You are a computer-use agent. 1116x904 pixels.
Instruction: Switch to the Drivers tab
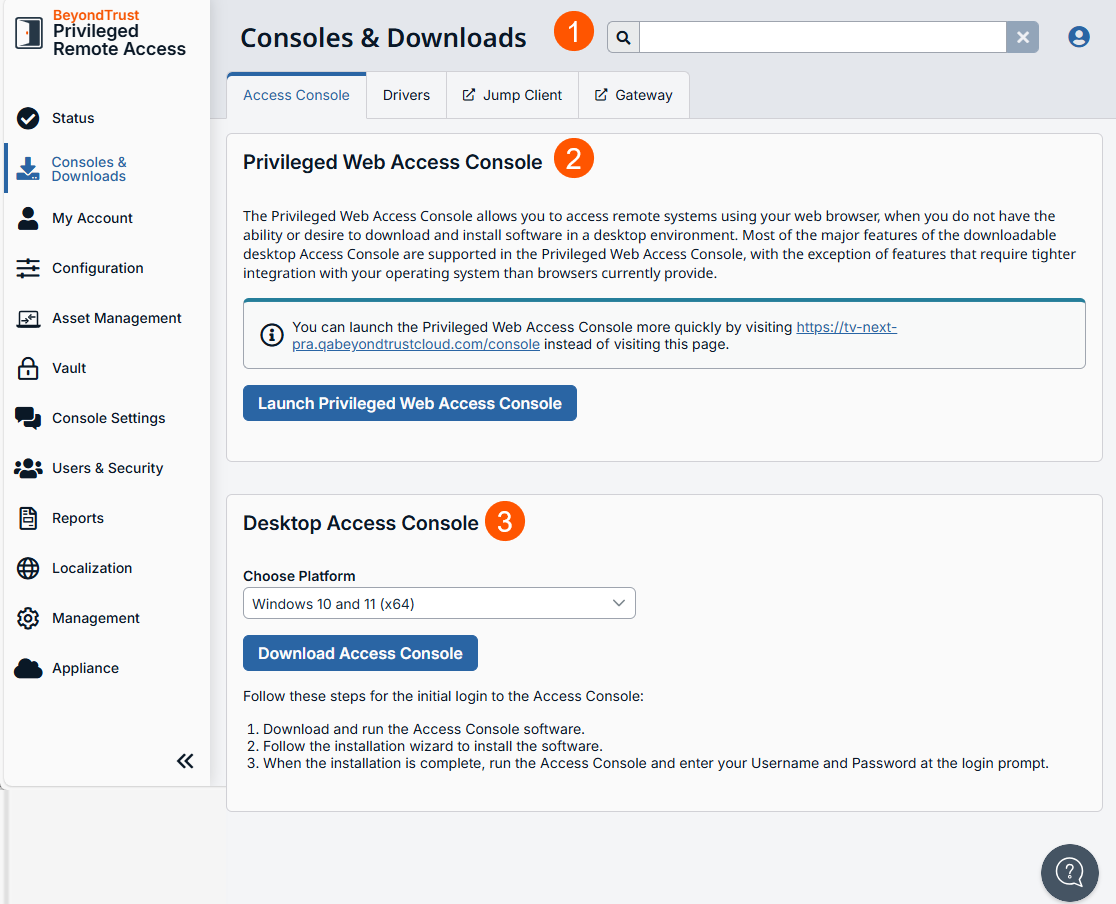pos(405,94)
